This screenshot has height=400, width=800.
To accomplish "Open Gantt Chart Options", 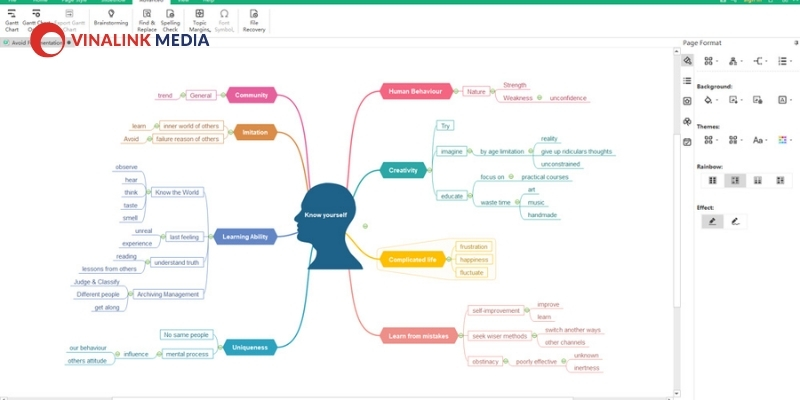I will (36, 20).
